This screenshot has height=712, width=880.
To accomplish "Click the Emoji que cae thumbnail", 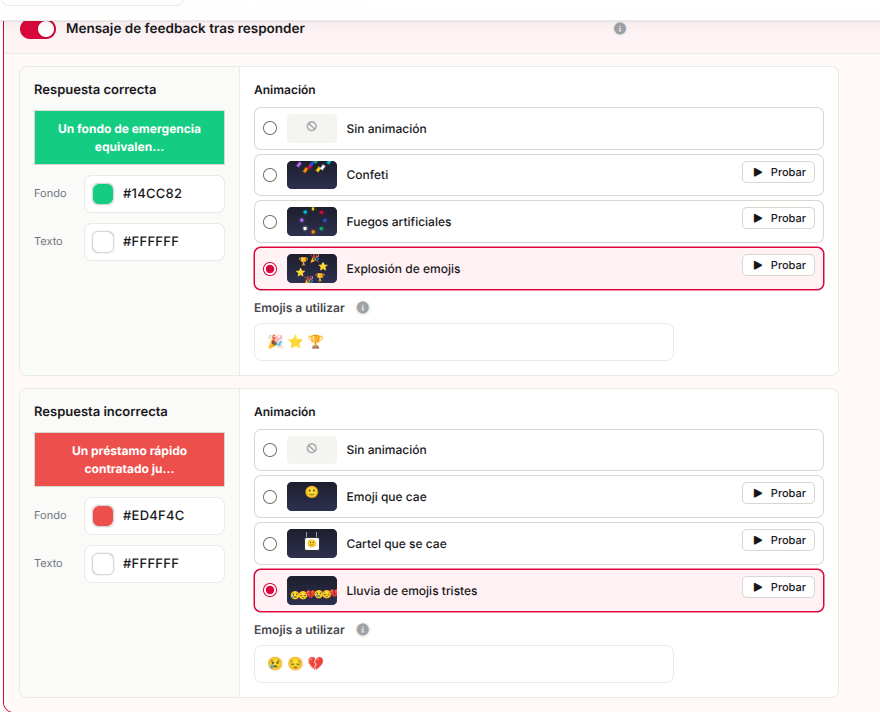I will coord(312,497).
